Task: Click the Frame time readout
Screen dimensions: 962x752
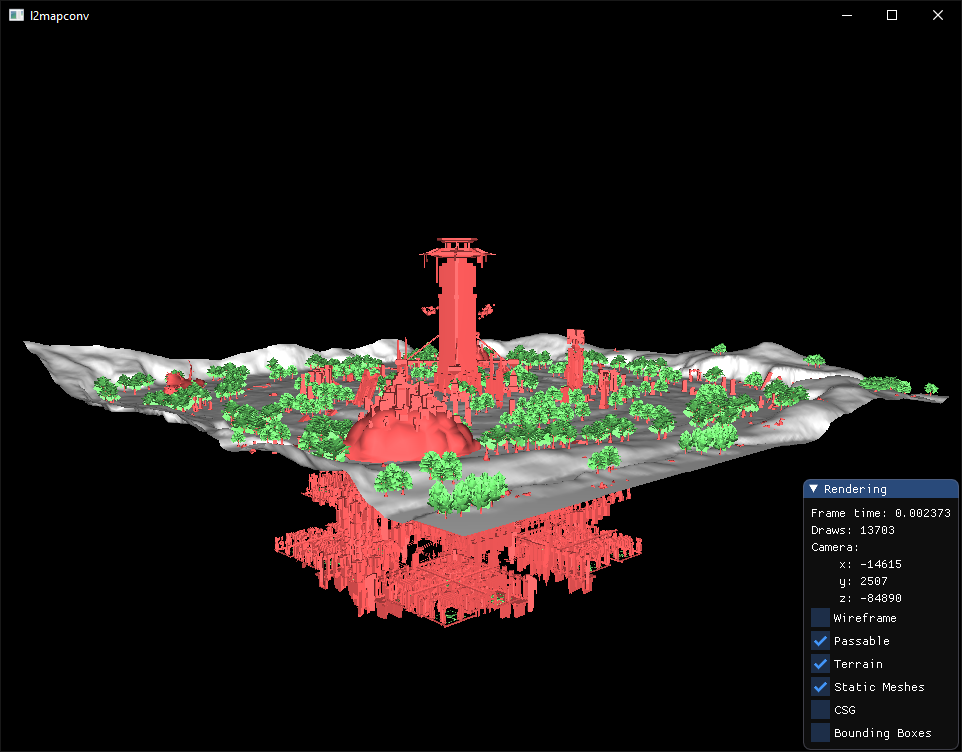Action: (x=880, y=513)
